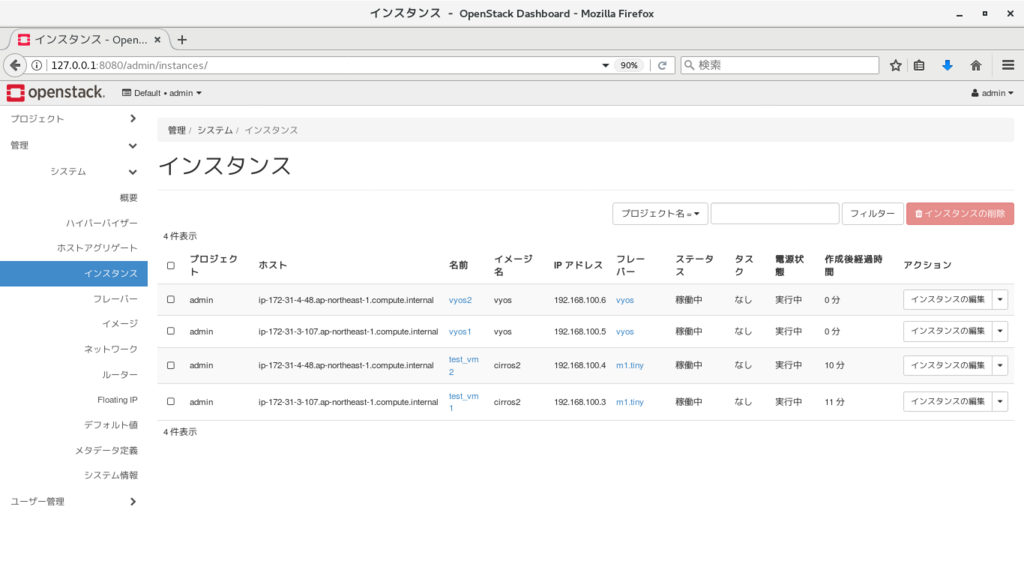Viewport: 1024px width, 576px height.
Task: Open the vyos2 instance link
Action: click(x=460, y=300)
